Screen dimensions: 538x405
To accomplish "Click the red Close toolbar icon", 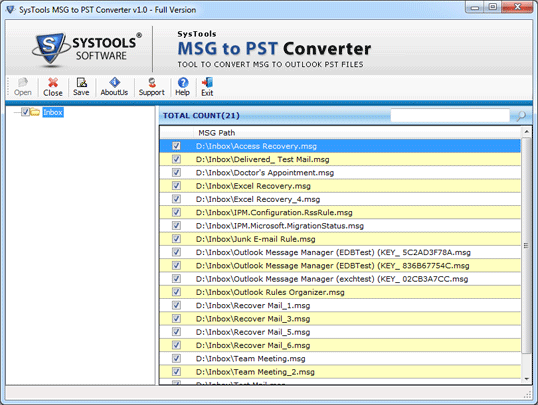I will click(53, 82).
